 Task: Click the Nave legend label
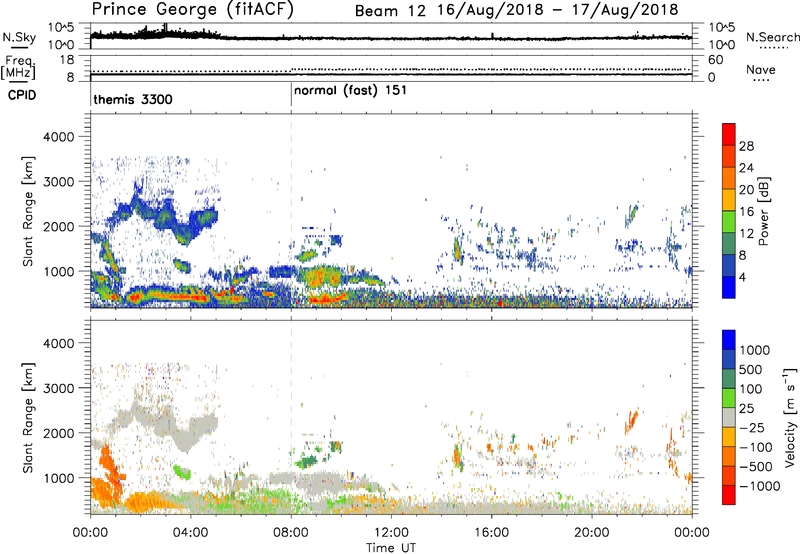(761, 69)
